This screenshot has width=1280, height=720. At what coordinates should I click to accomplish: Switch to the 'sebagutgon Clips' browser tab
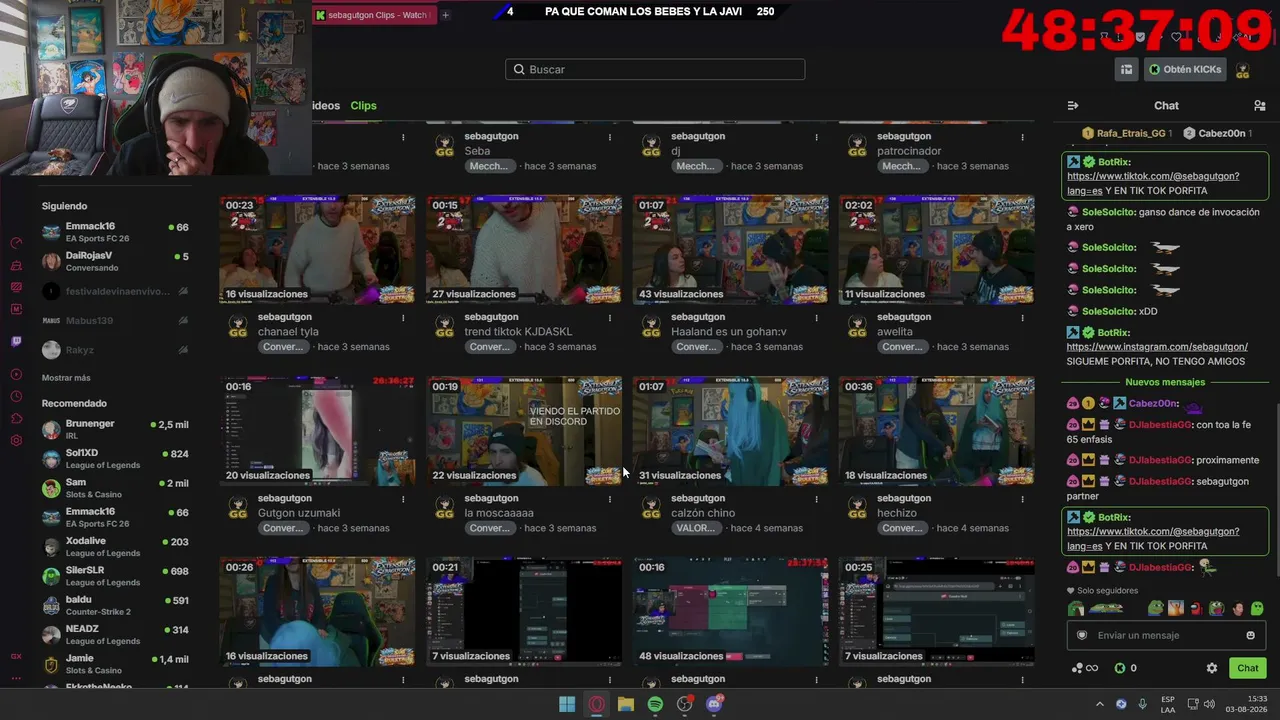coord(373,15)
